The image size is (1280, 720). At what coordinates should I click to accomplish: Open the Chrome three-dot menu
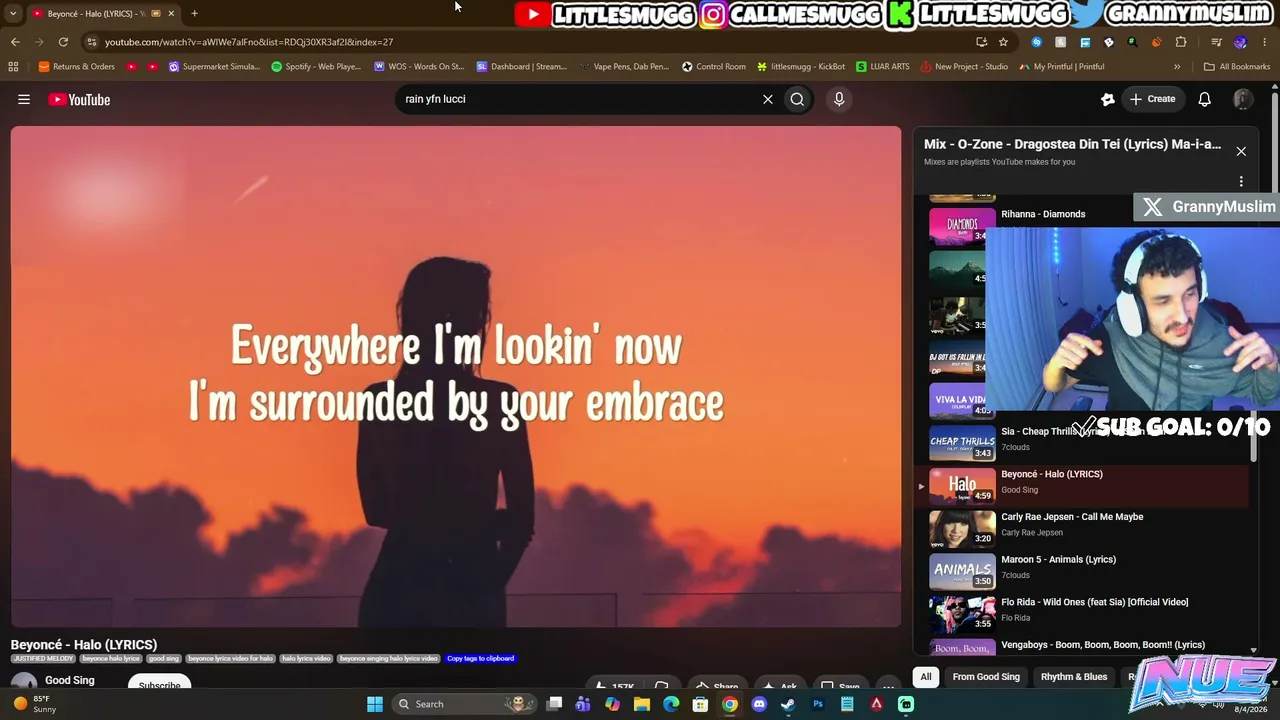1263,42
